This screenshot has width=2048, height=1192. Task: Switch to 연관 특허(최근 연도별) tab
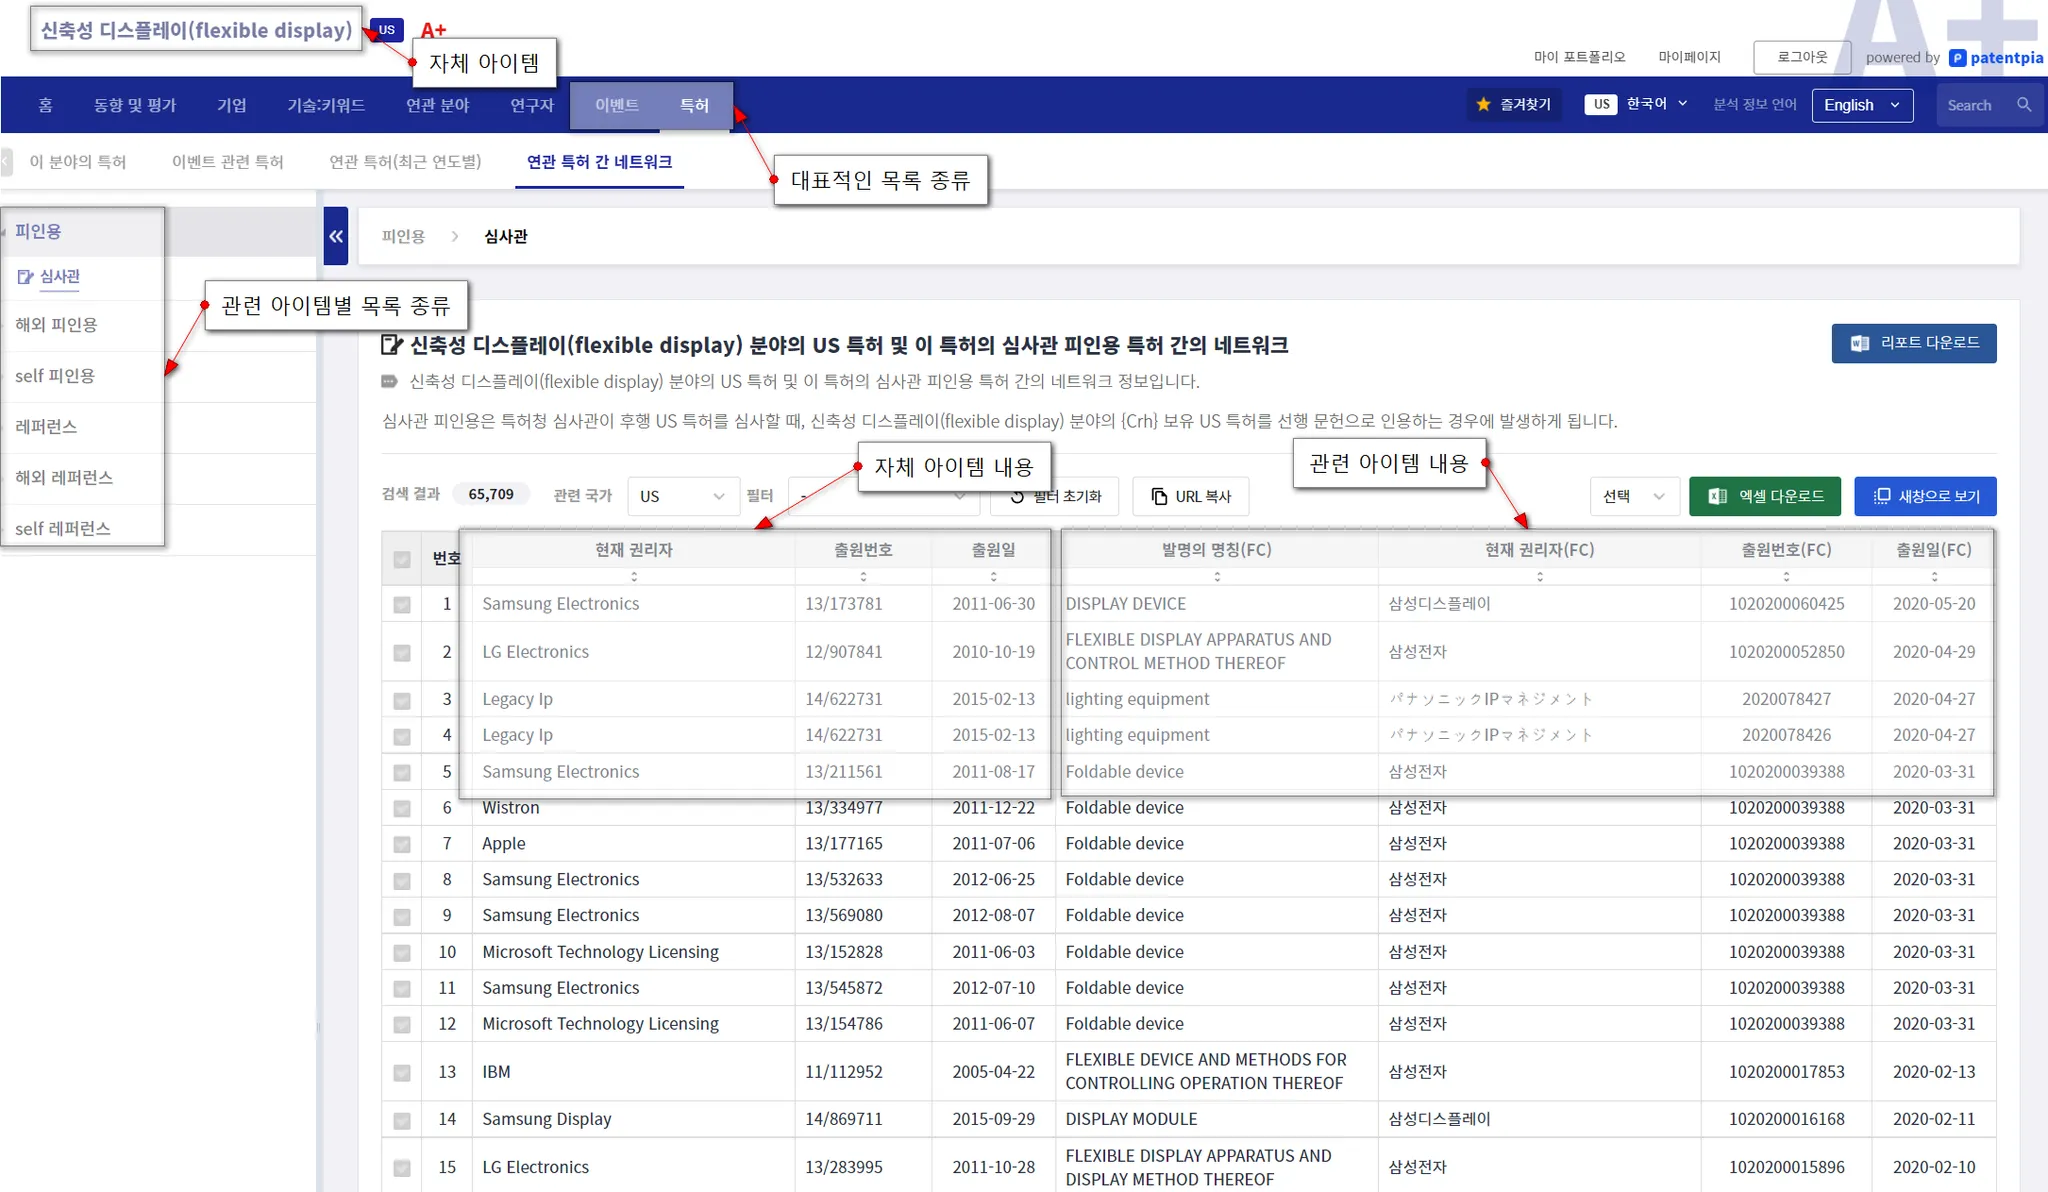click(x=405, y=162)
